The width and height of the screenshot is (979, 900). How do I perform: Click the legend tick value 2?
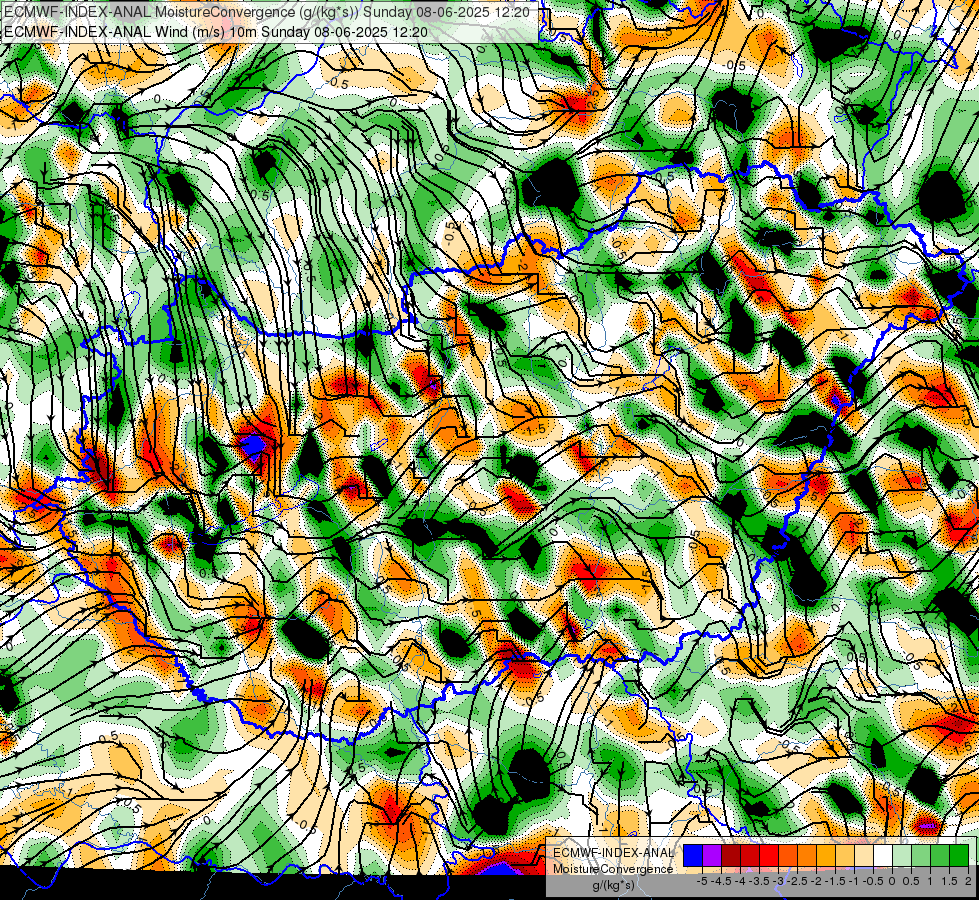pos(968,881)
